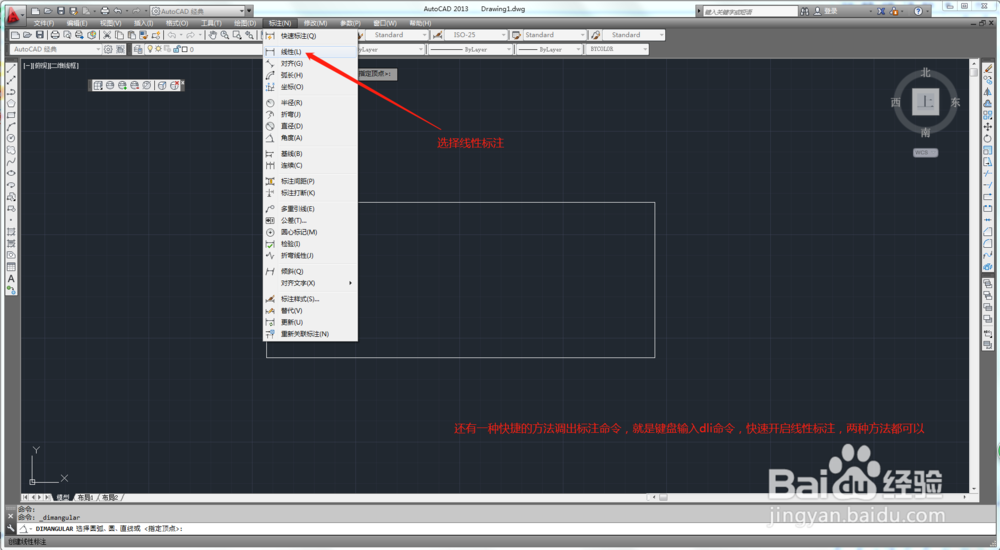The width and height of the screenshot is (1000, 550).
Task: Click the ViewCube top face labeled 上
Action: (925, 101)
